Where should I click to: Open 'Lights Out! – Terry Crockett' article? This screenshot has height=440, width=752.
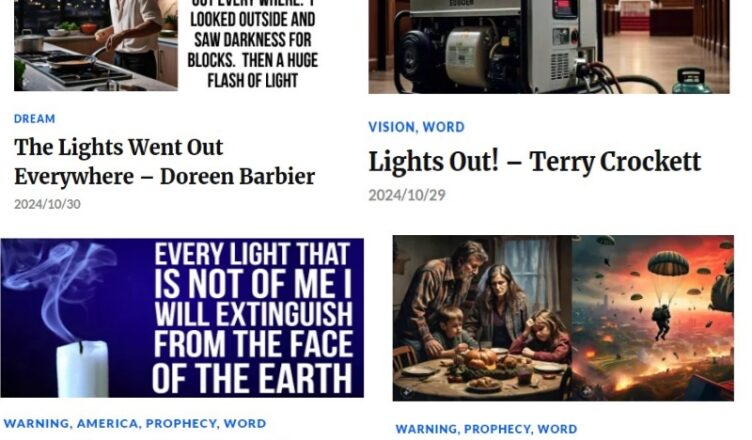(x=534, y=162)
